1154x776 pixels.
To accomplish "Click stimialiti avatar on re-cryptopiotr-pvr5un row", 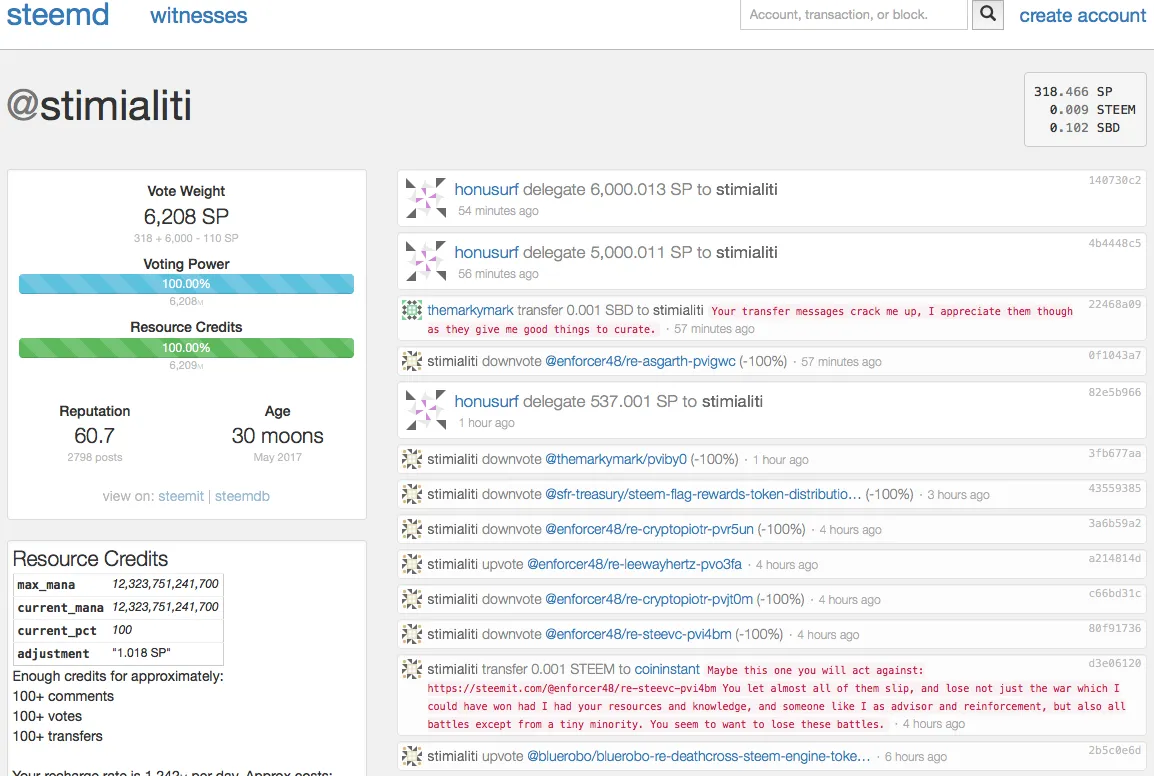I will 412,529.
